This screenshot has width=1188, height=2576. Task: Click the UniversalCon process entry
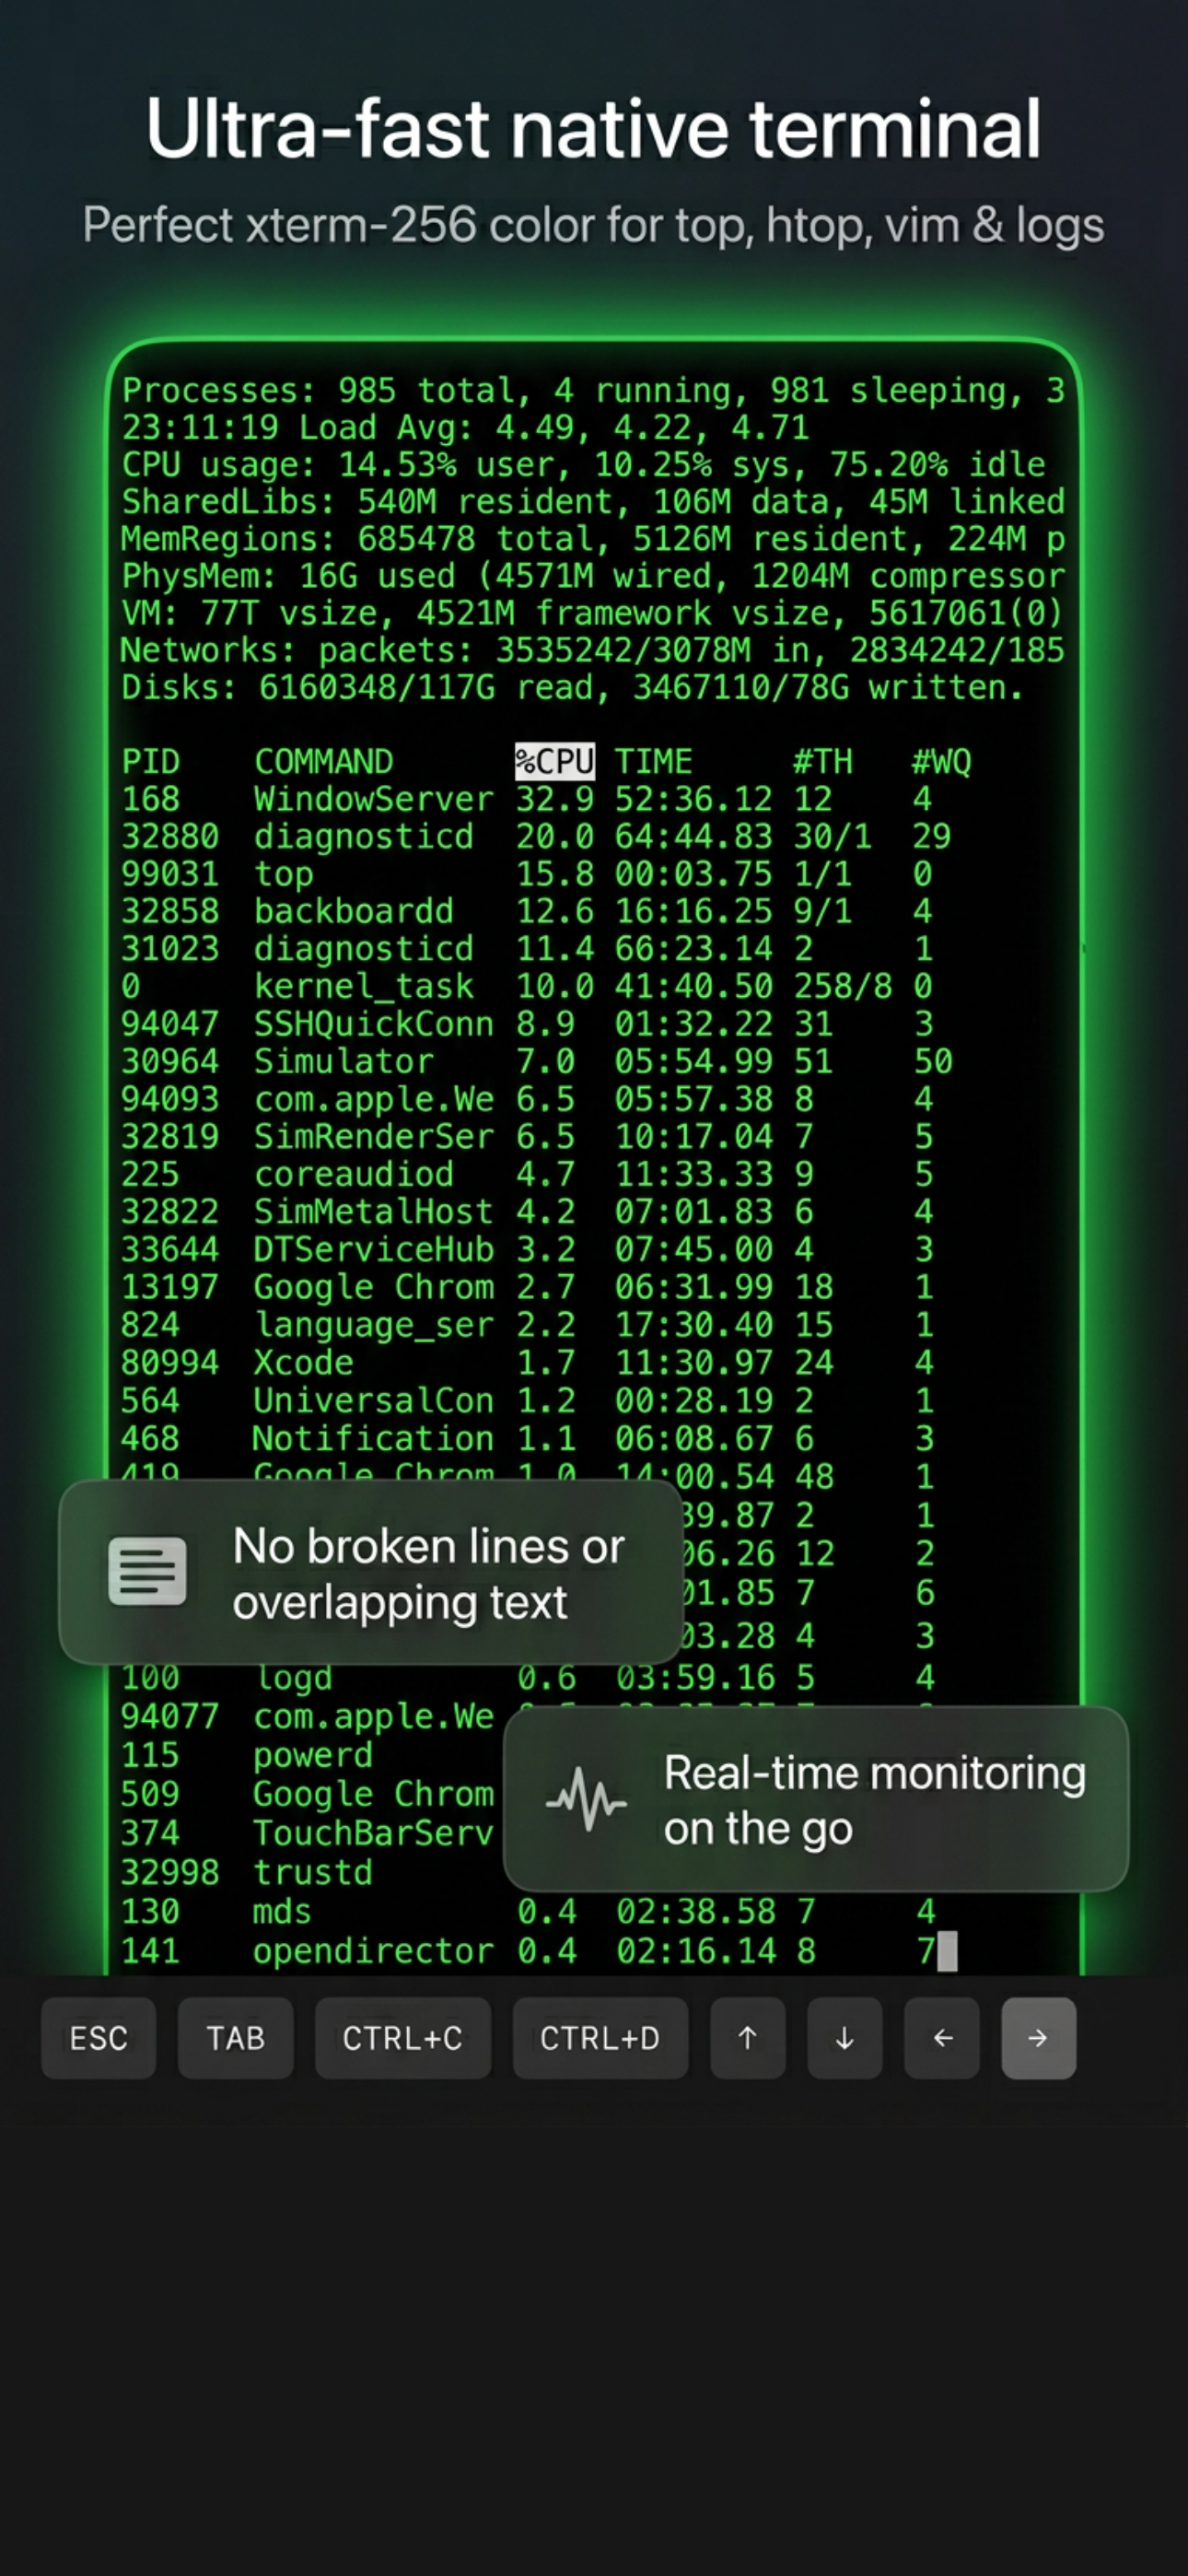coord(373,1401)
